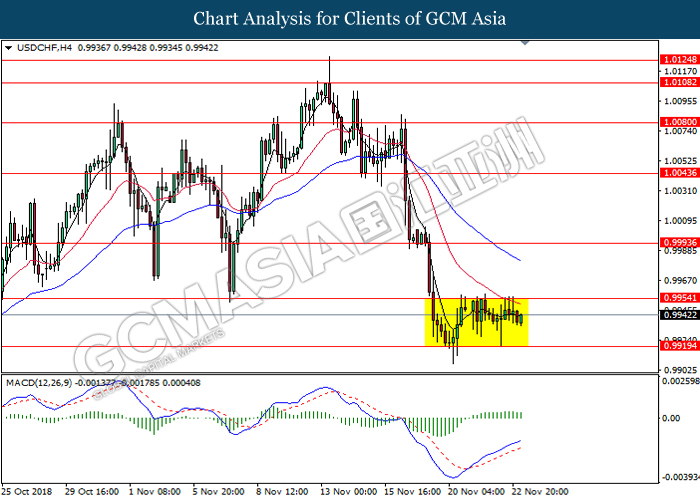This screenshot has width=700, height=500.
Task: Click the 1.01248 resistance price label
Action: click(679, 59)
